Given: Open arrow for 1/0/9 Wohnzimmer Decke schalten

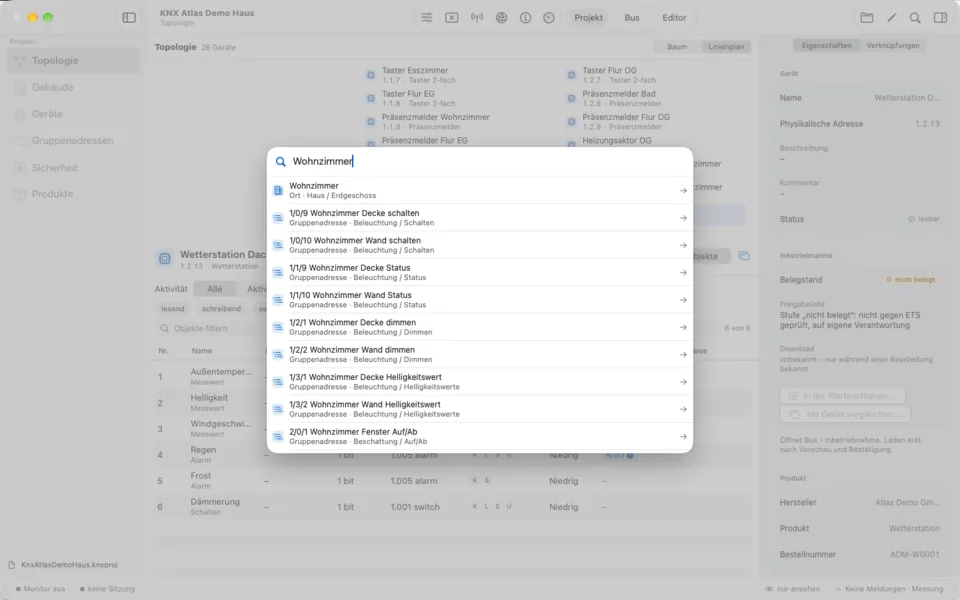Looking at the screenshot, I should [683, 218].
